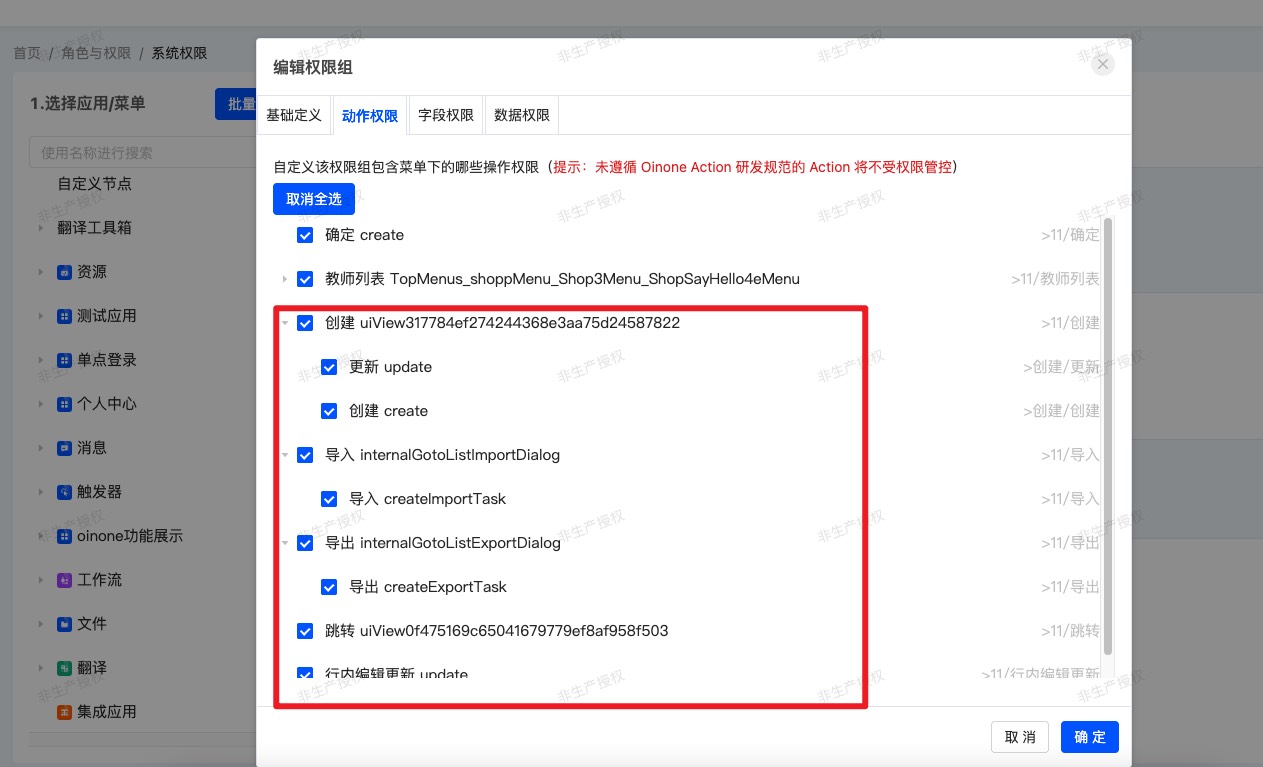Image resolution: width=1263 pixels, height=767 pixels.
Task: Open the 字段权限 tab
Action: coord(446,115)
